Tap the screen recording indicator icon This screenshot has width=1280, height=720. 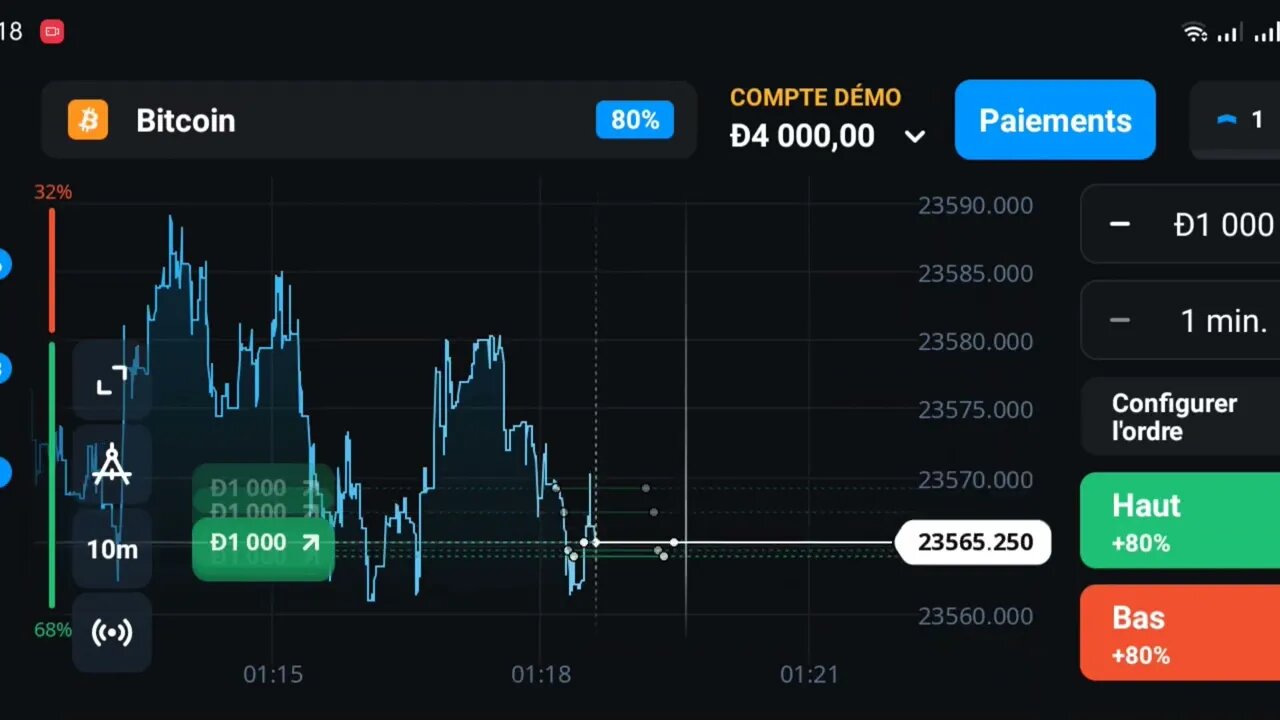click(x=52, y=32)
